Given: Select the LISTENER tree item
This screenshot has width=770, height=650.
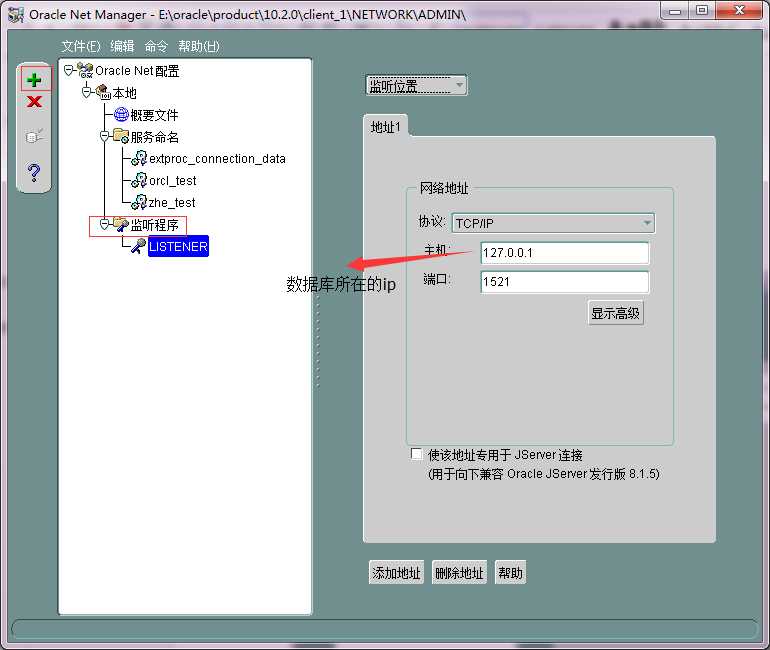Looking at the screenshot, I should (178, 246).
